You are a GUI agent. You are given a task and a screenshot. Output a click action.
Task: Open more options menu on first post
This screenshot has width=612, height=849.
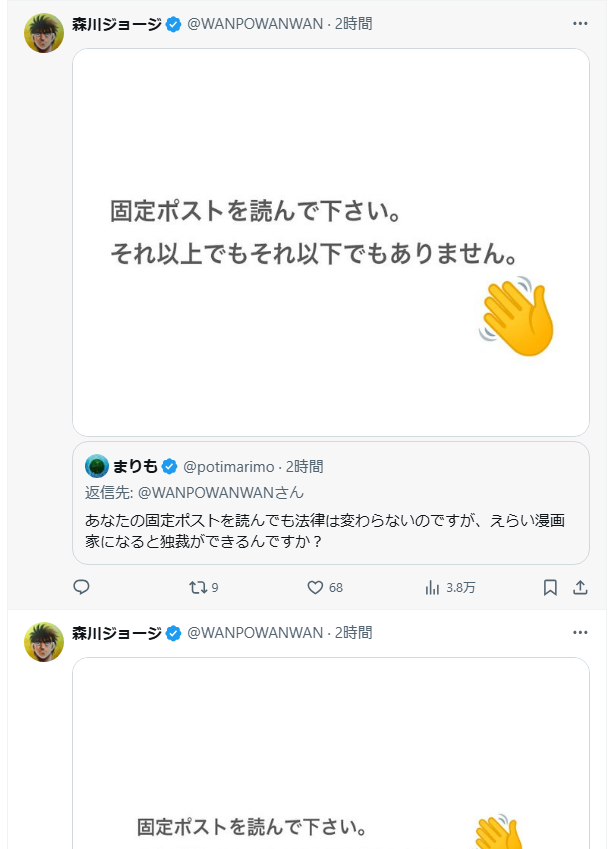coord(580,23)
